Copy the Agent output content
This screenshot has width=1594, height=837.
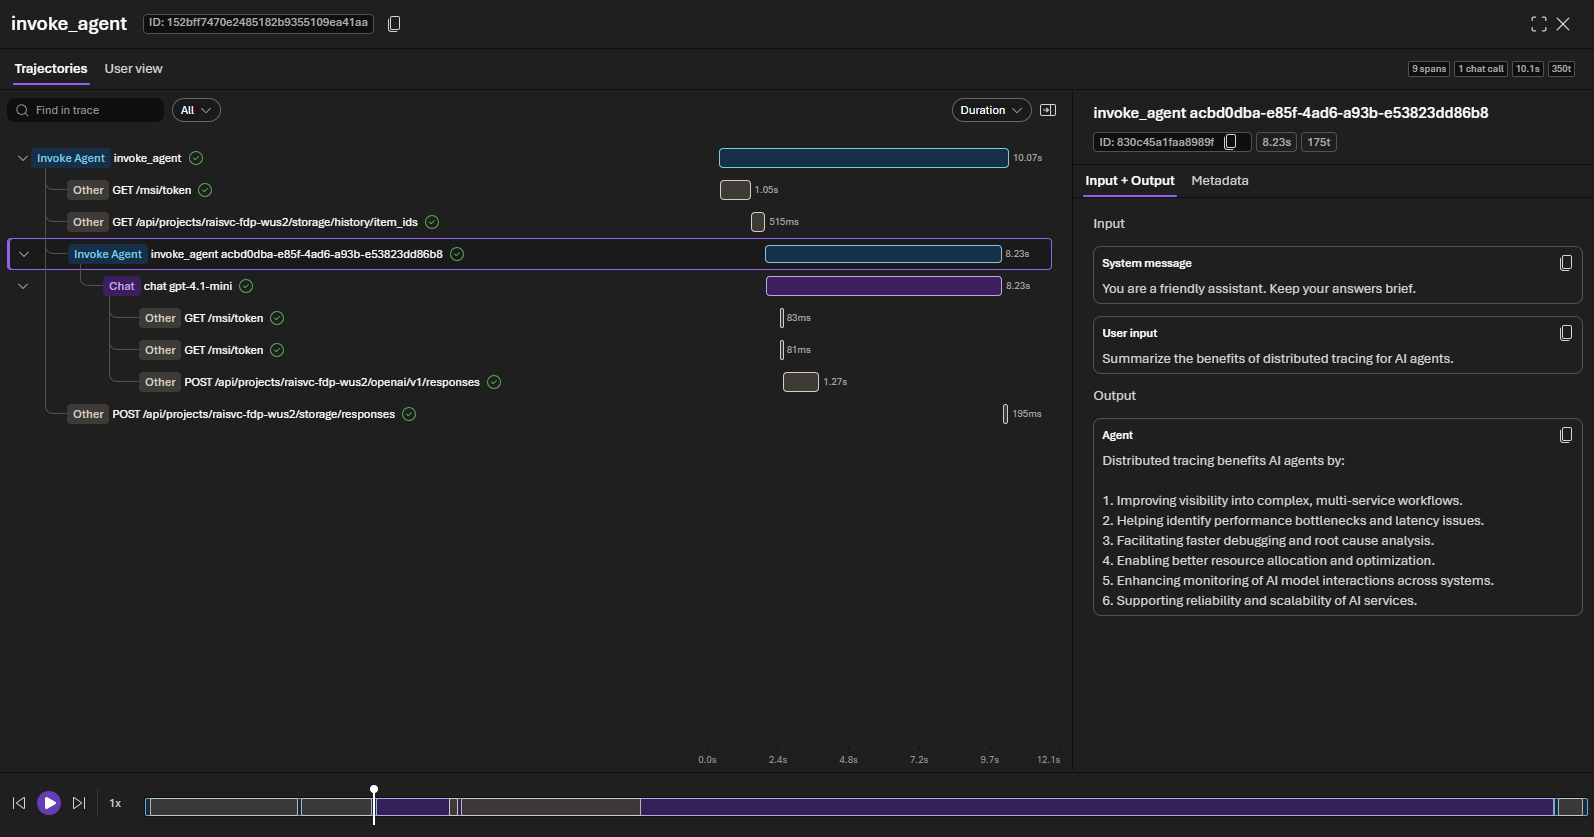[1566, 435]
